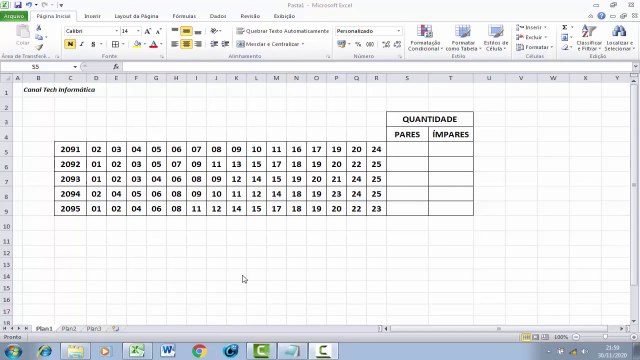Click Formatar cells button
The width and height of the screenshot is (640, 360).
coord(534,47)
